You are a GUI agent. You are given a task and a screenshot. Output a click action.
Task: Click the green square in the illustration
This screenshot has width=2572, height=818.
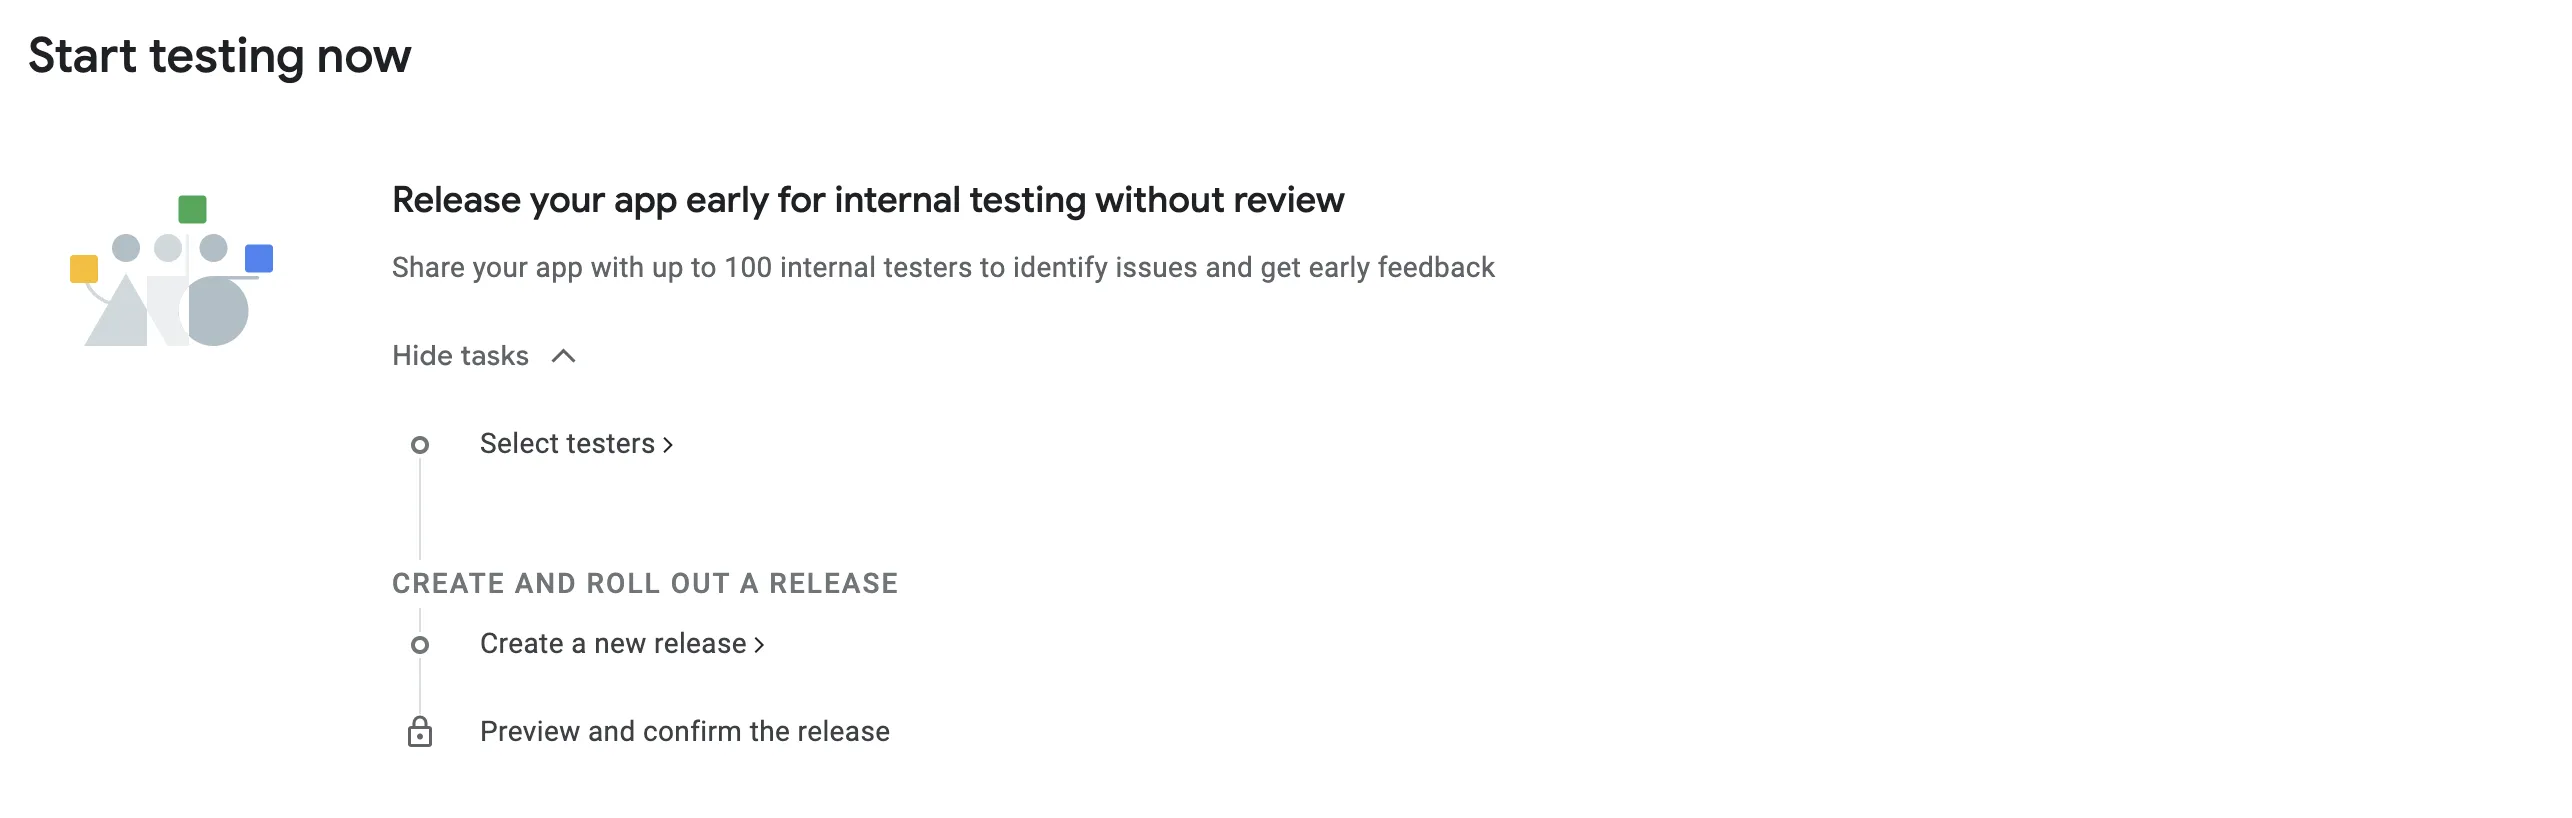click(192, 209)
